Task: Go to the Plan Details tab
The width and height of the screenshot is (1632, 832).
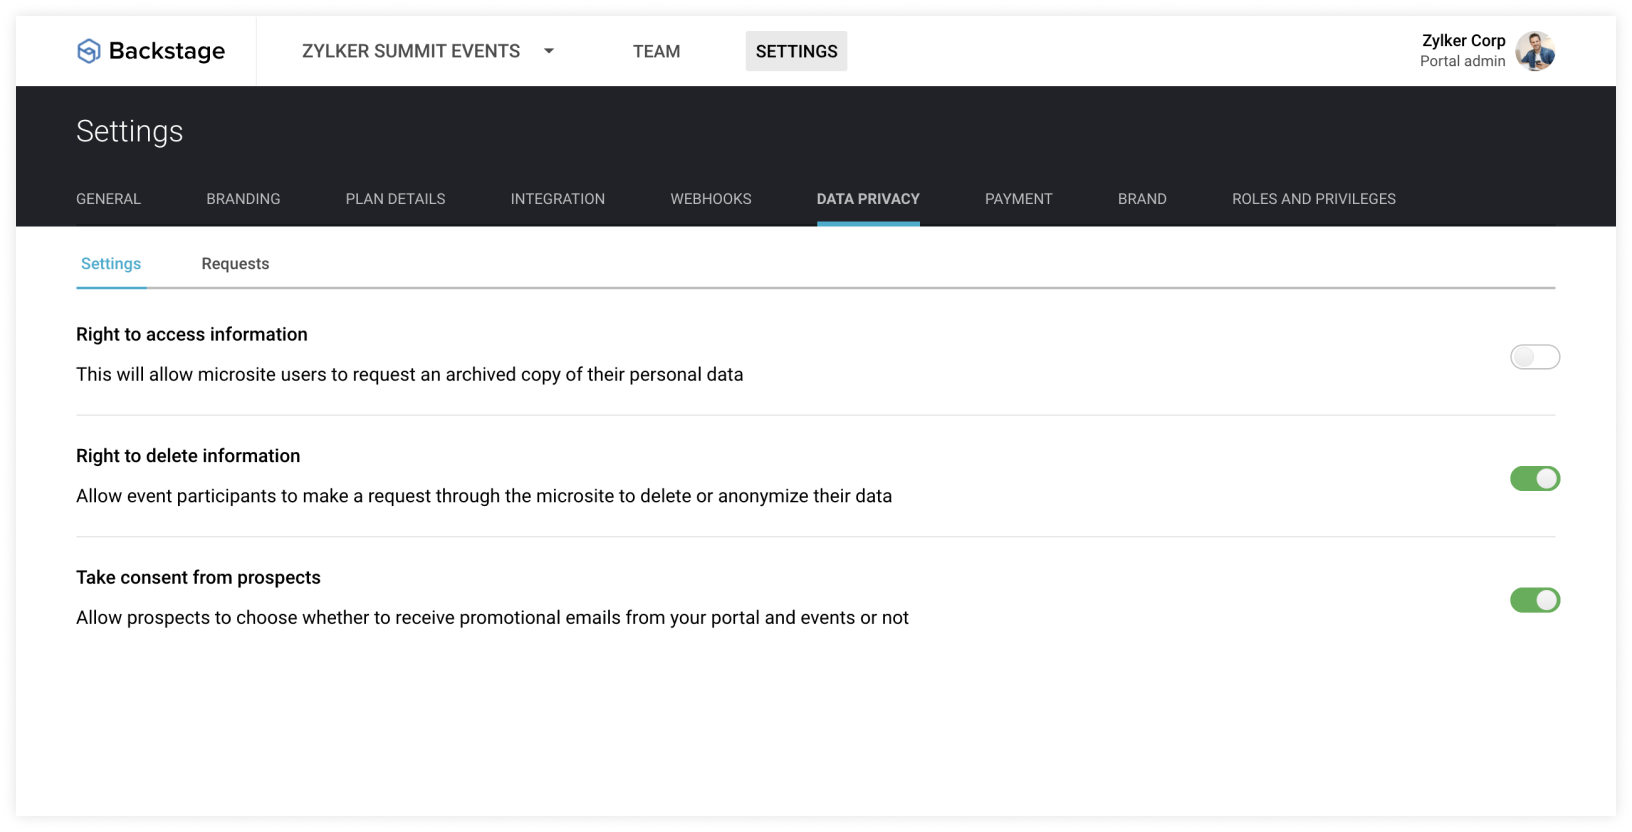Action: 395,199
